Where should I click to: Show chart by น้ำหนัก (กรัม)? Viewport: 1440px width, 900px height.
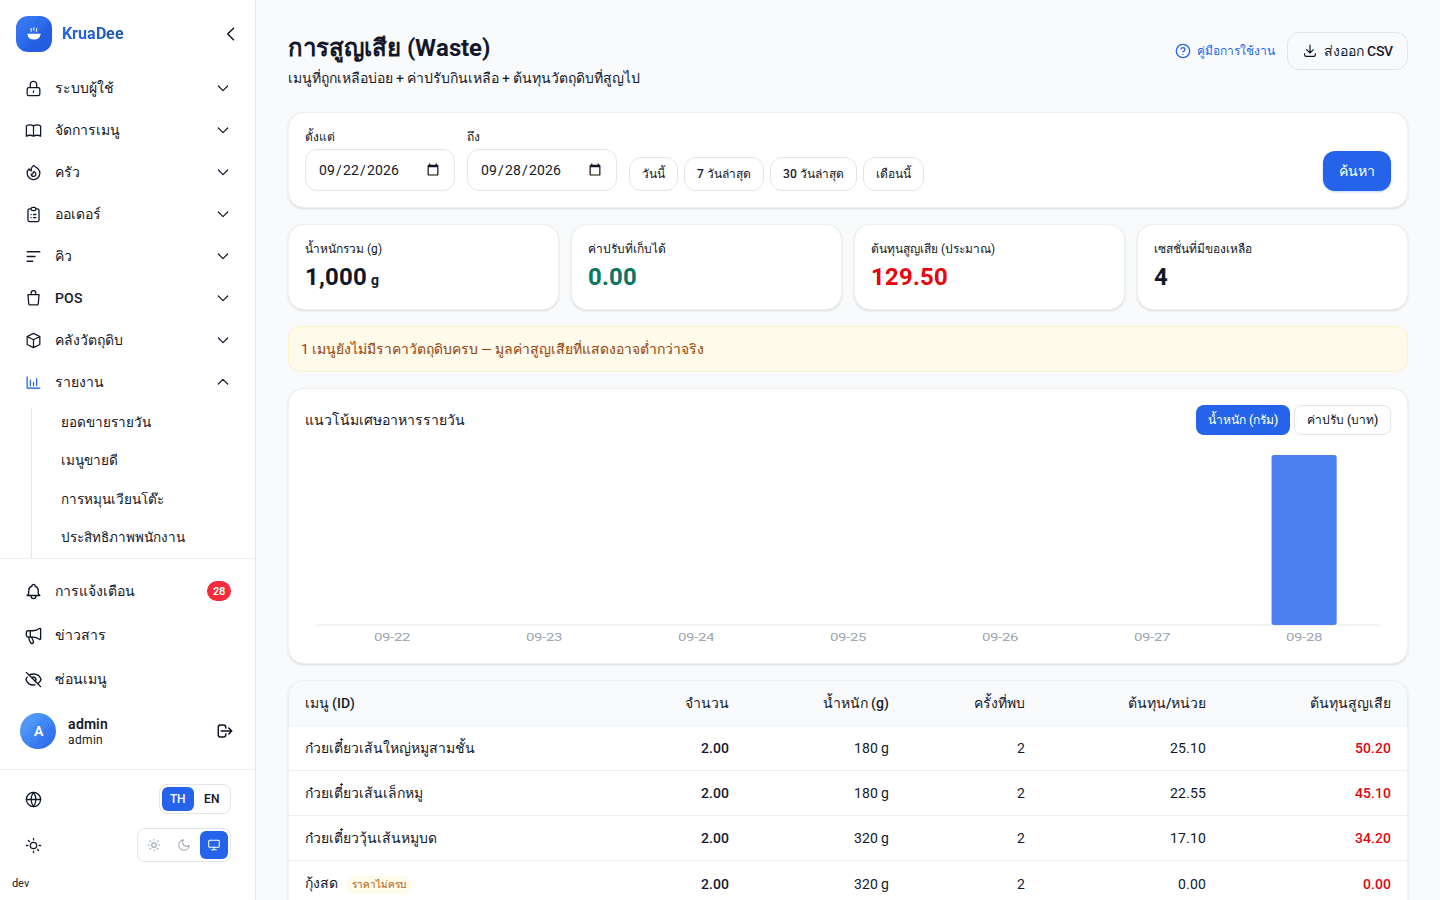1243,420
